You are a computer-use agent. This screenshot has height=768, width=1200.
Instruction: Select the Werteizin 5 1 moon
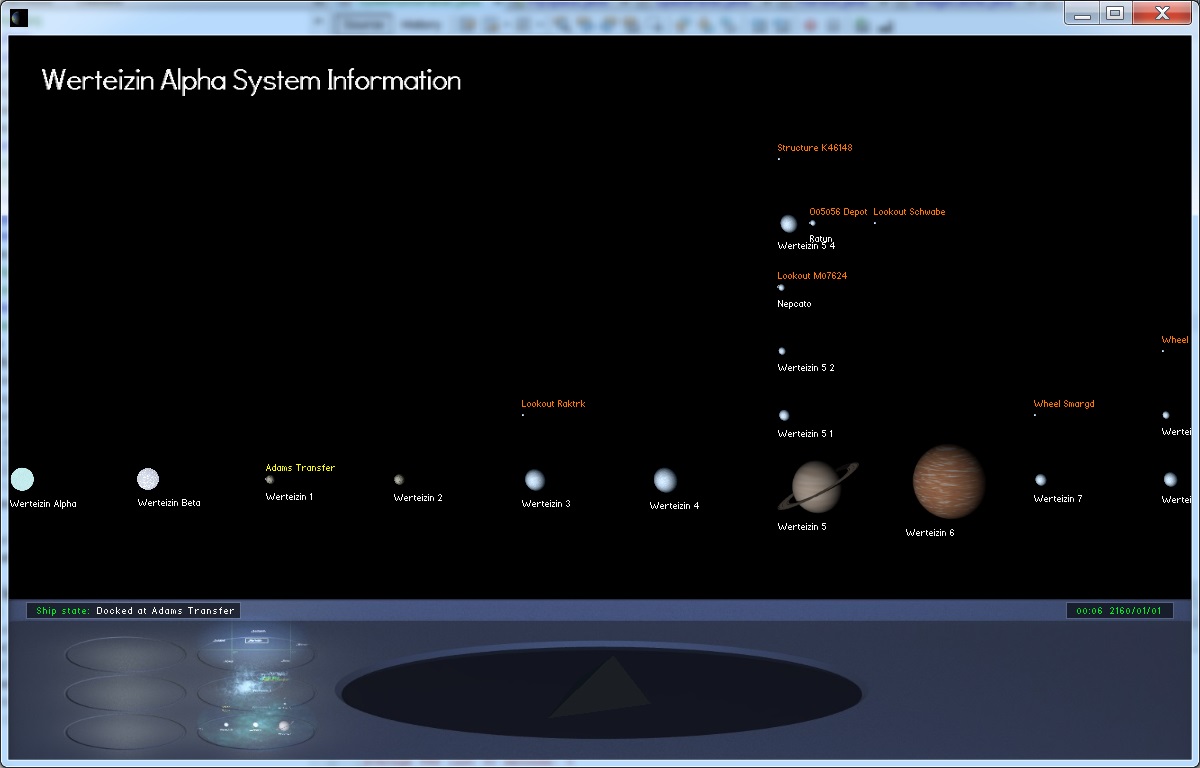[784, 415]
